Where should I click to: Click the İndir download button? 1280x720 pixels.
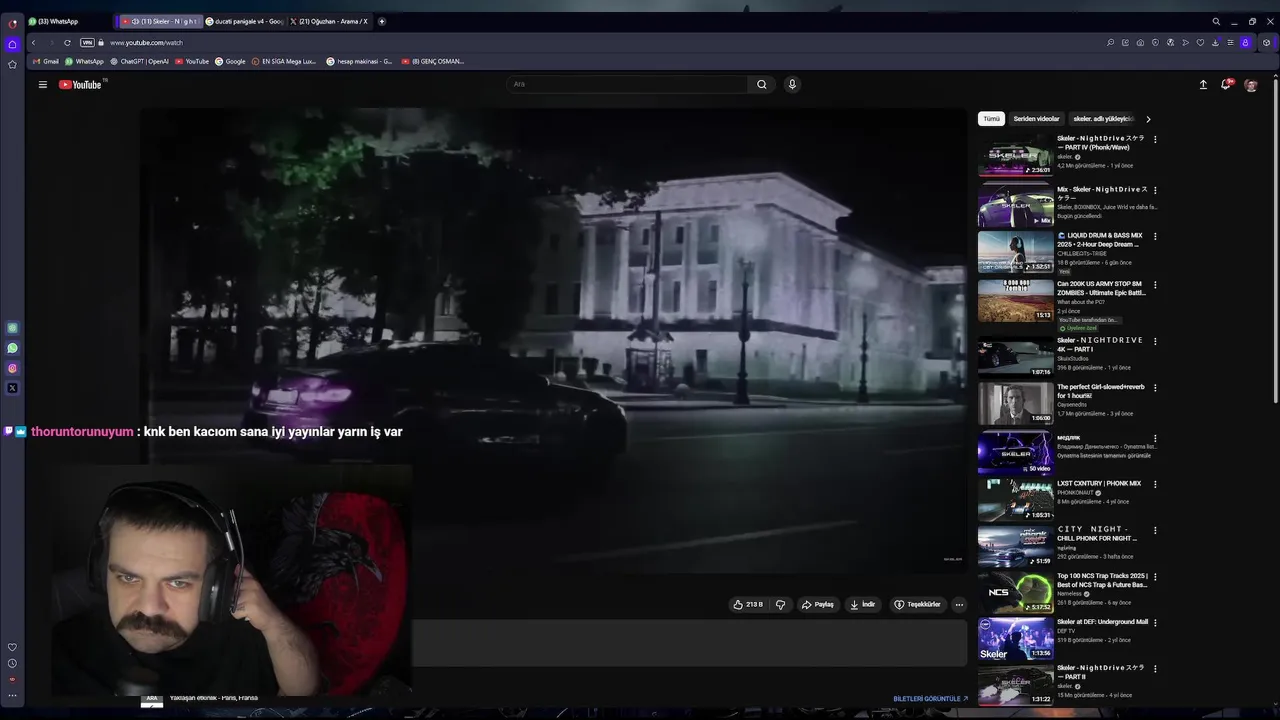[863, 604]
